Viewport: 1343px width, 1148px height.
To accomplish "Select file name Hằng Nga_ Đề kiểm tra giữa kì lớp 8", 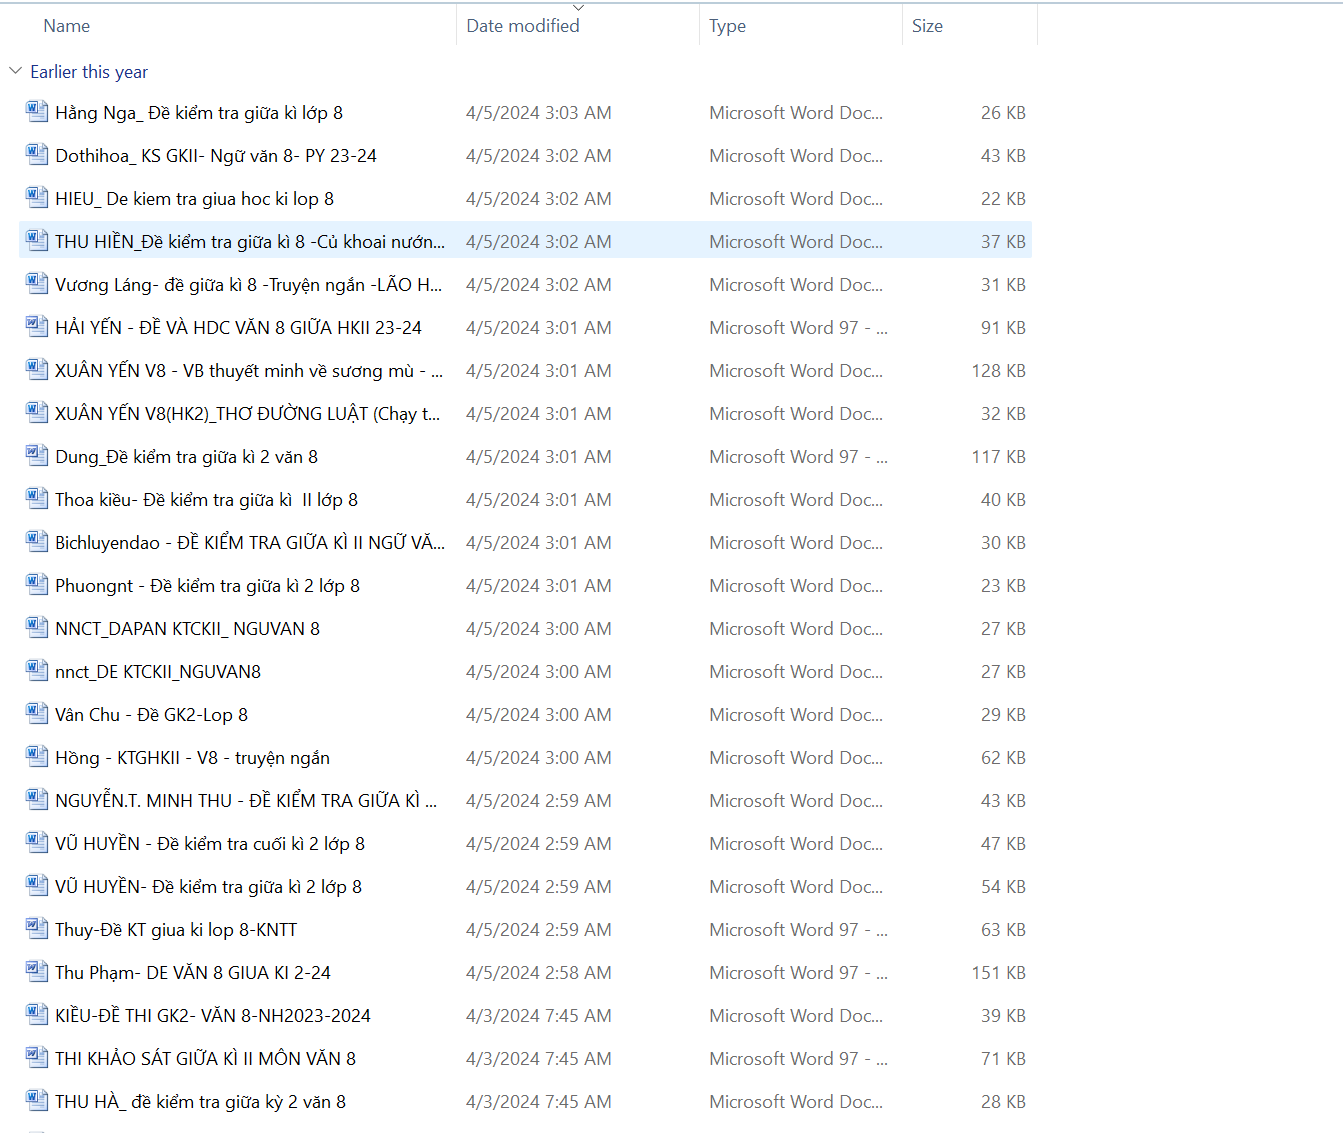I will click(x=199, y=113).
